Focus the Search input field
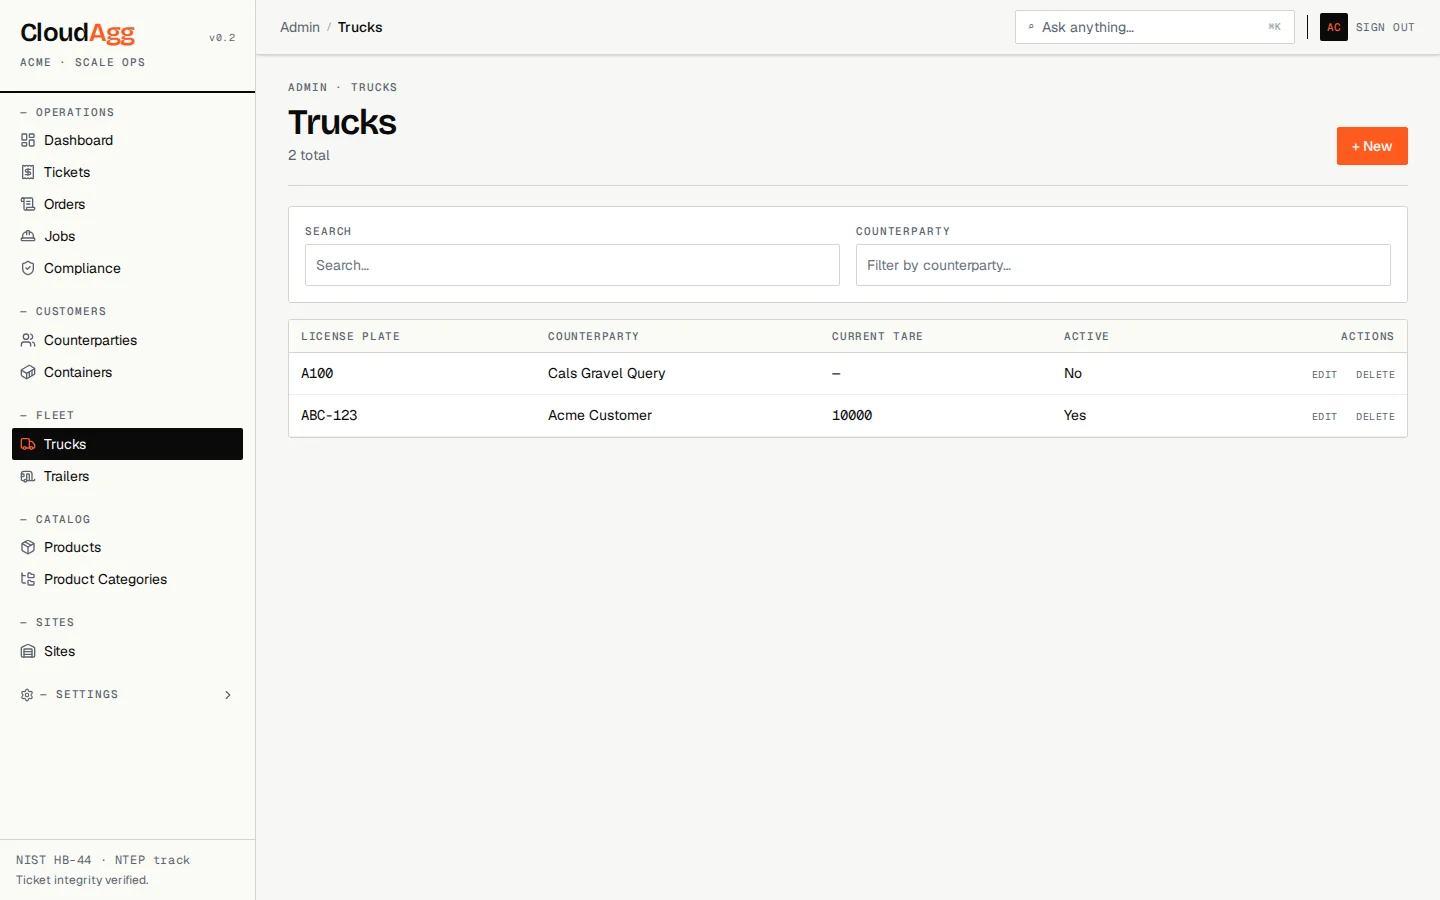 coord(572,265)
